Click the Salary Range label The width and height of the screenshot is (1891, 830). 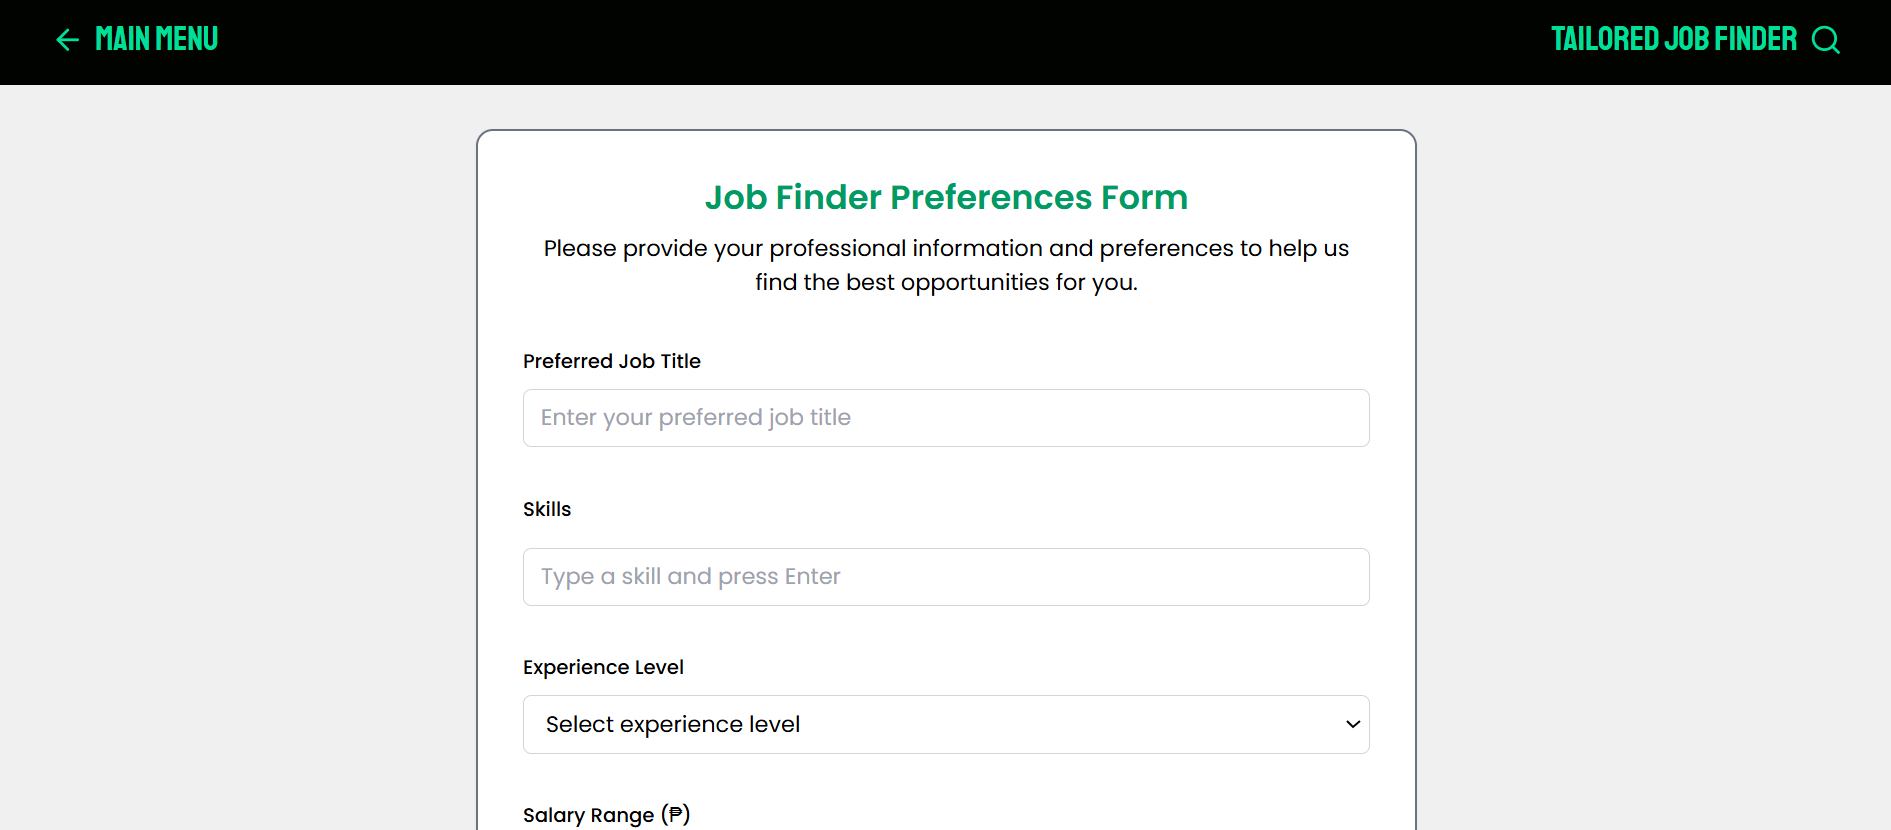[588, 815]
